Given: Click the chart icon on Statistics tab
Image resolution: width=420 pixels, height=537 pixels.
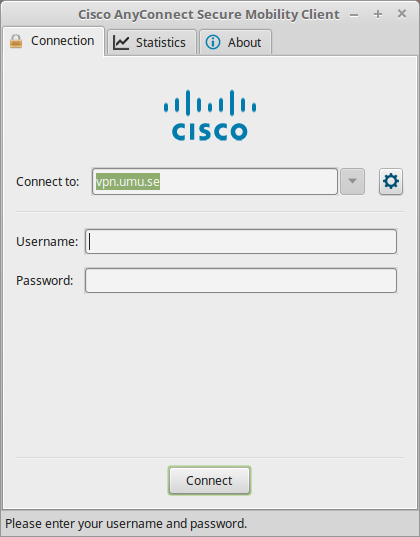Looking at the screenshot, I should point(121,43).
